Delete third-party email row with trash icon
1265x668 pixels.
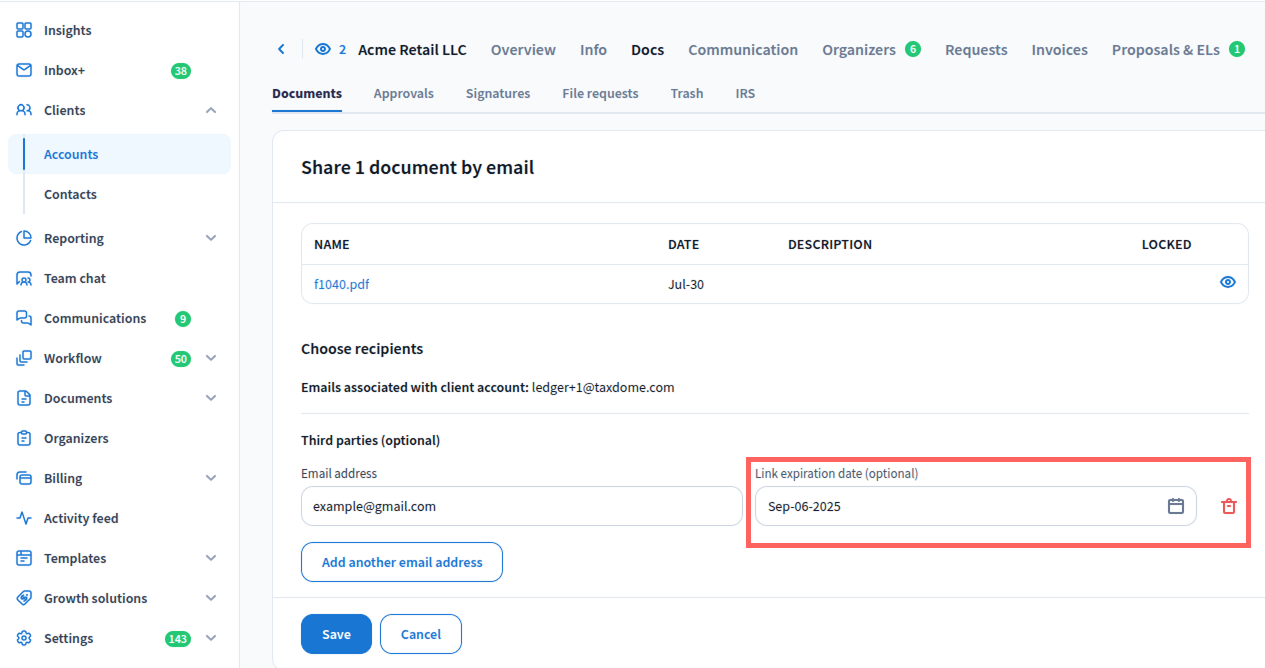click(x=1228, y=507)
